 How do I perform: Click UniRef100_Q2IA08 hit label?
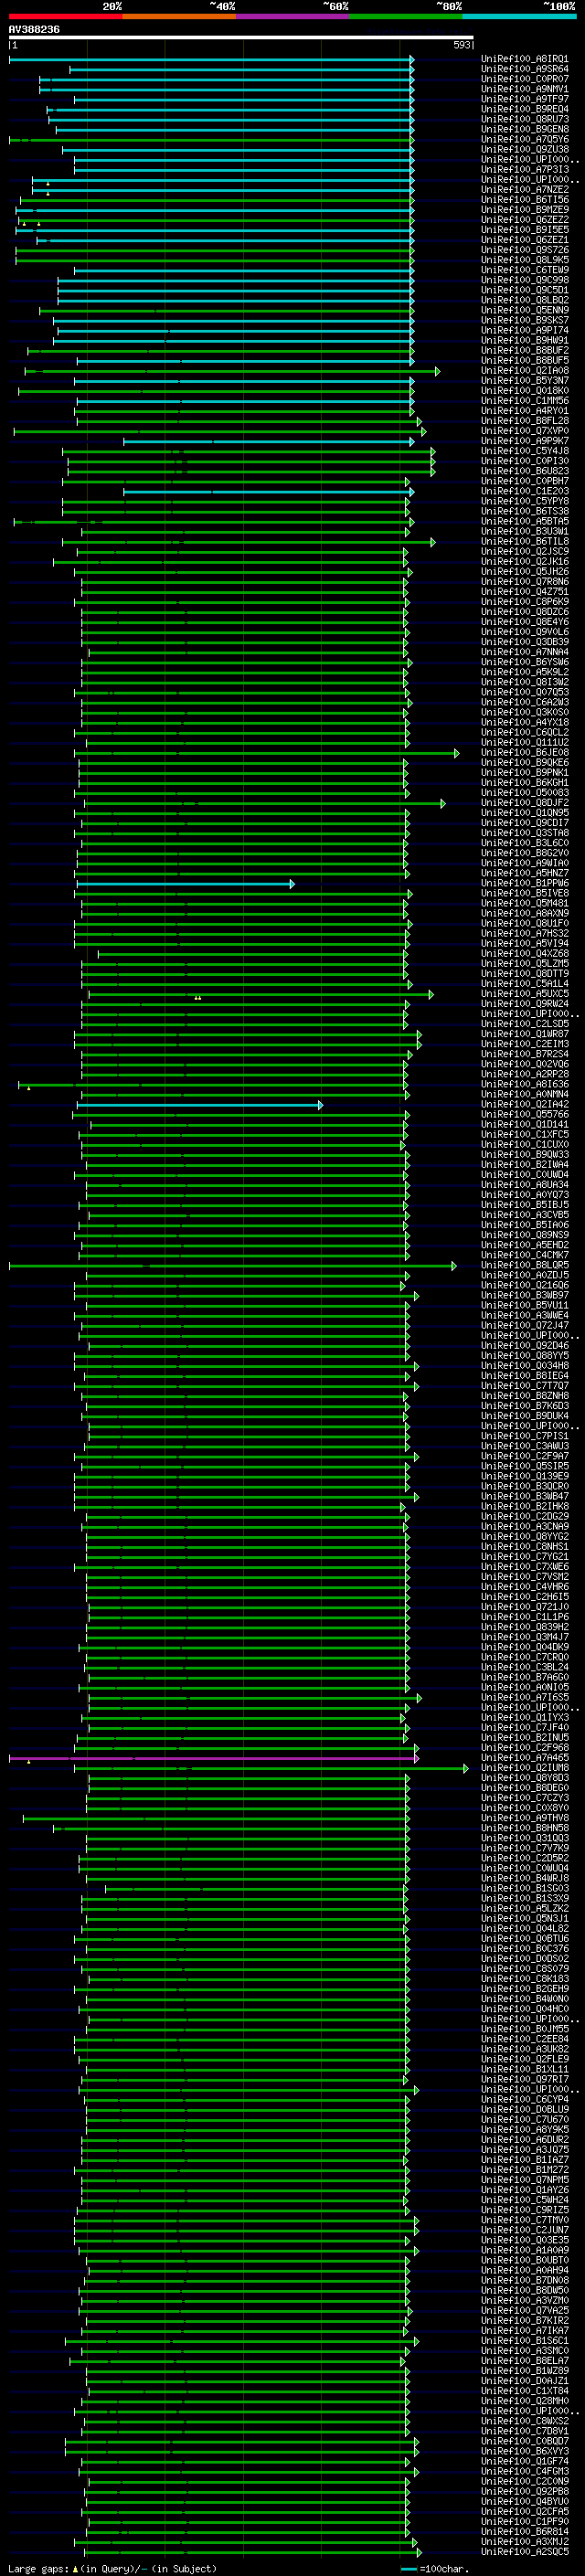(524, 371)
